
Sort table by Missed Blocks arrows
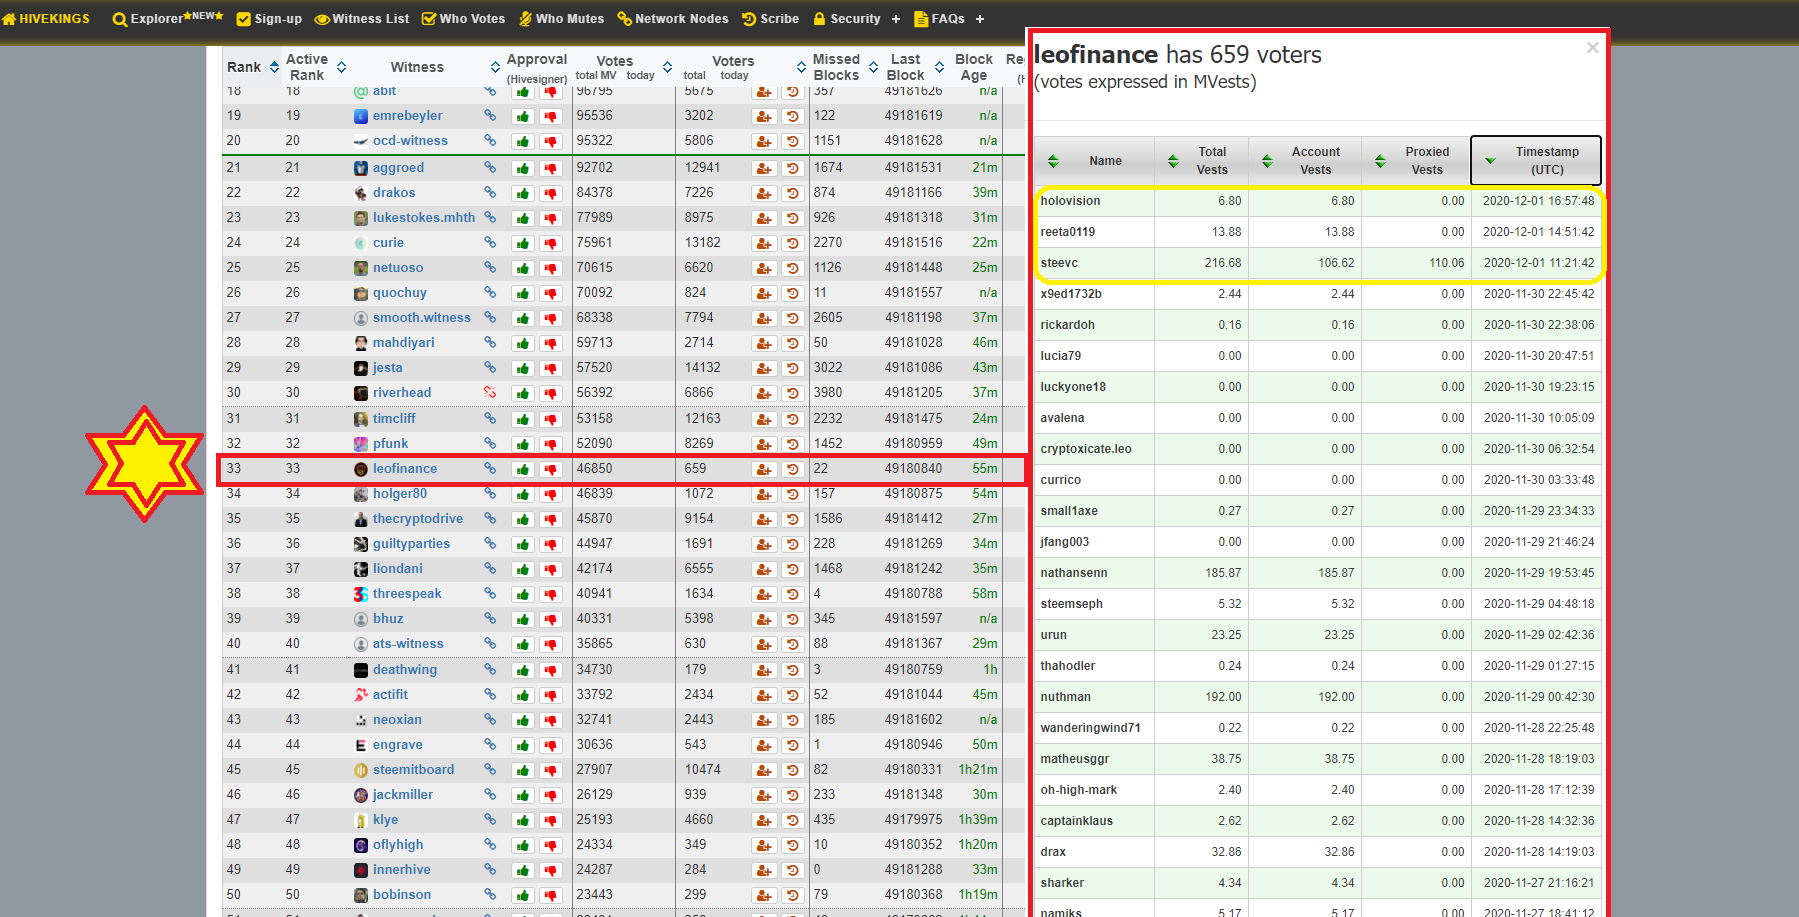[873, 67]
